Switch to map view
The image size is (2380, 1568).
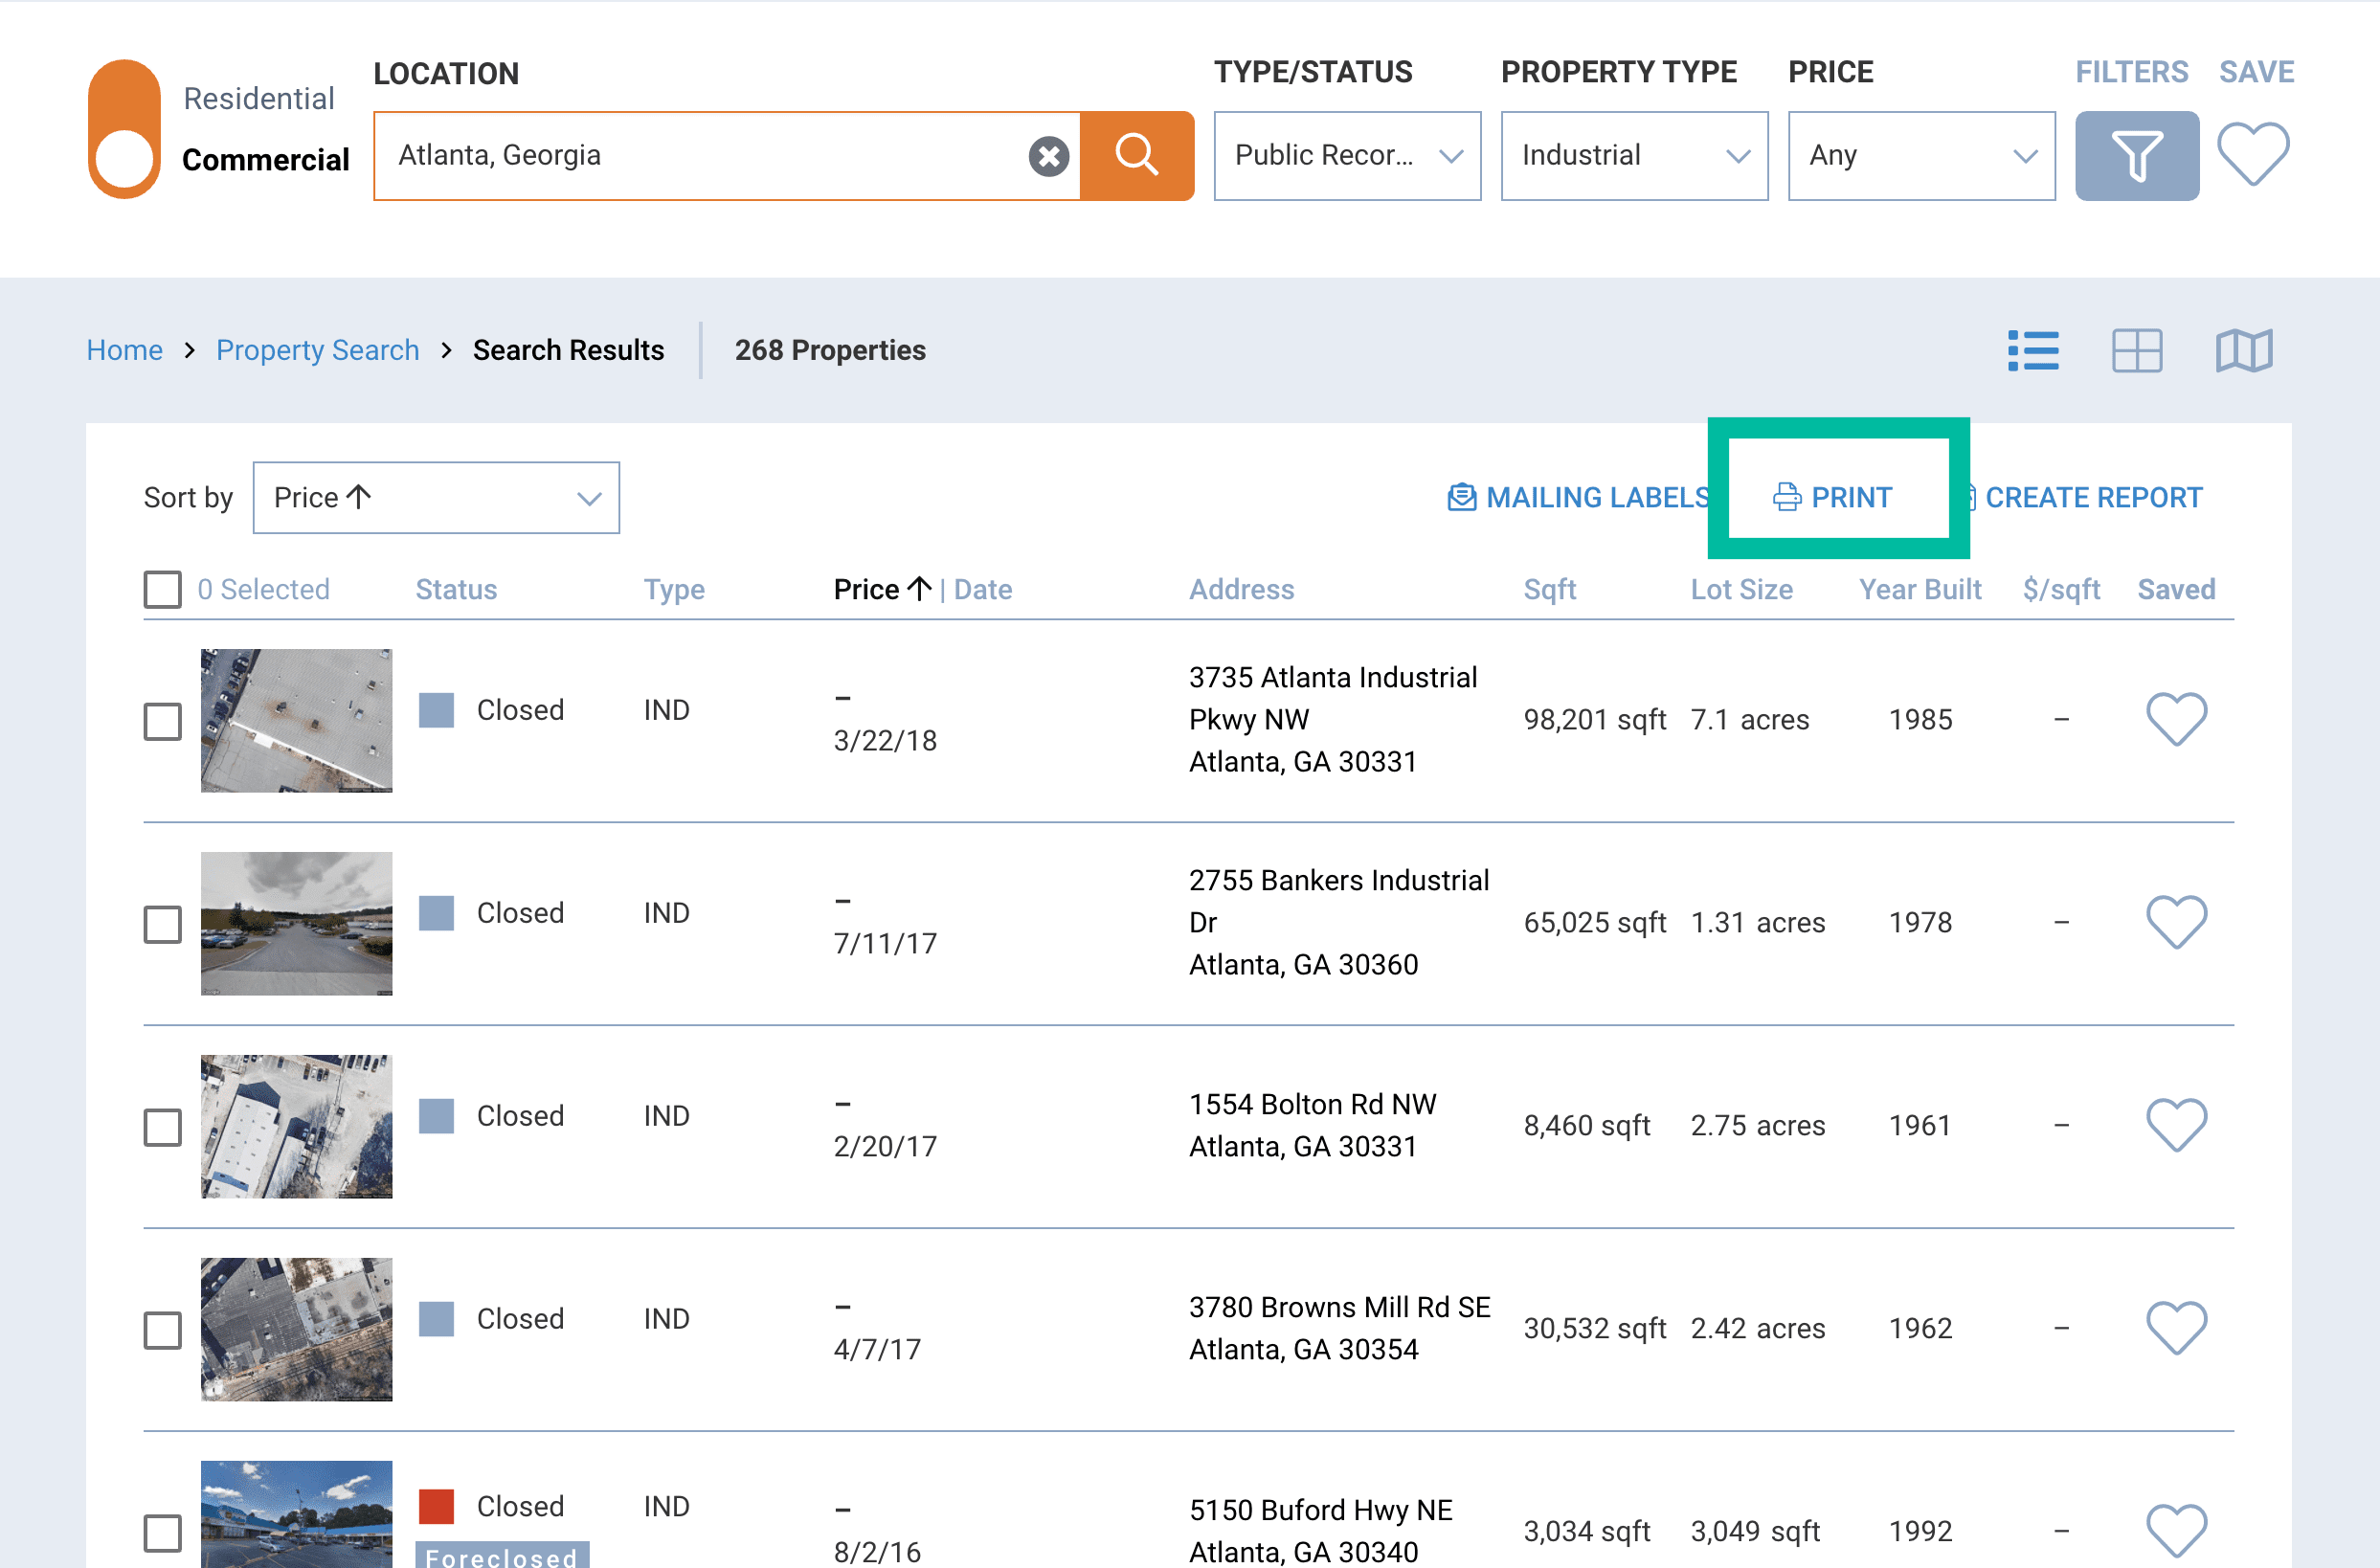[2243, 351]
